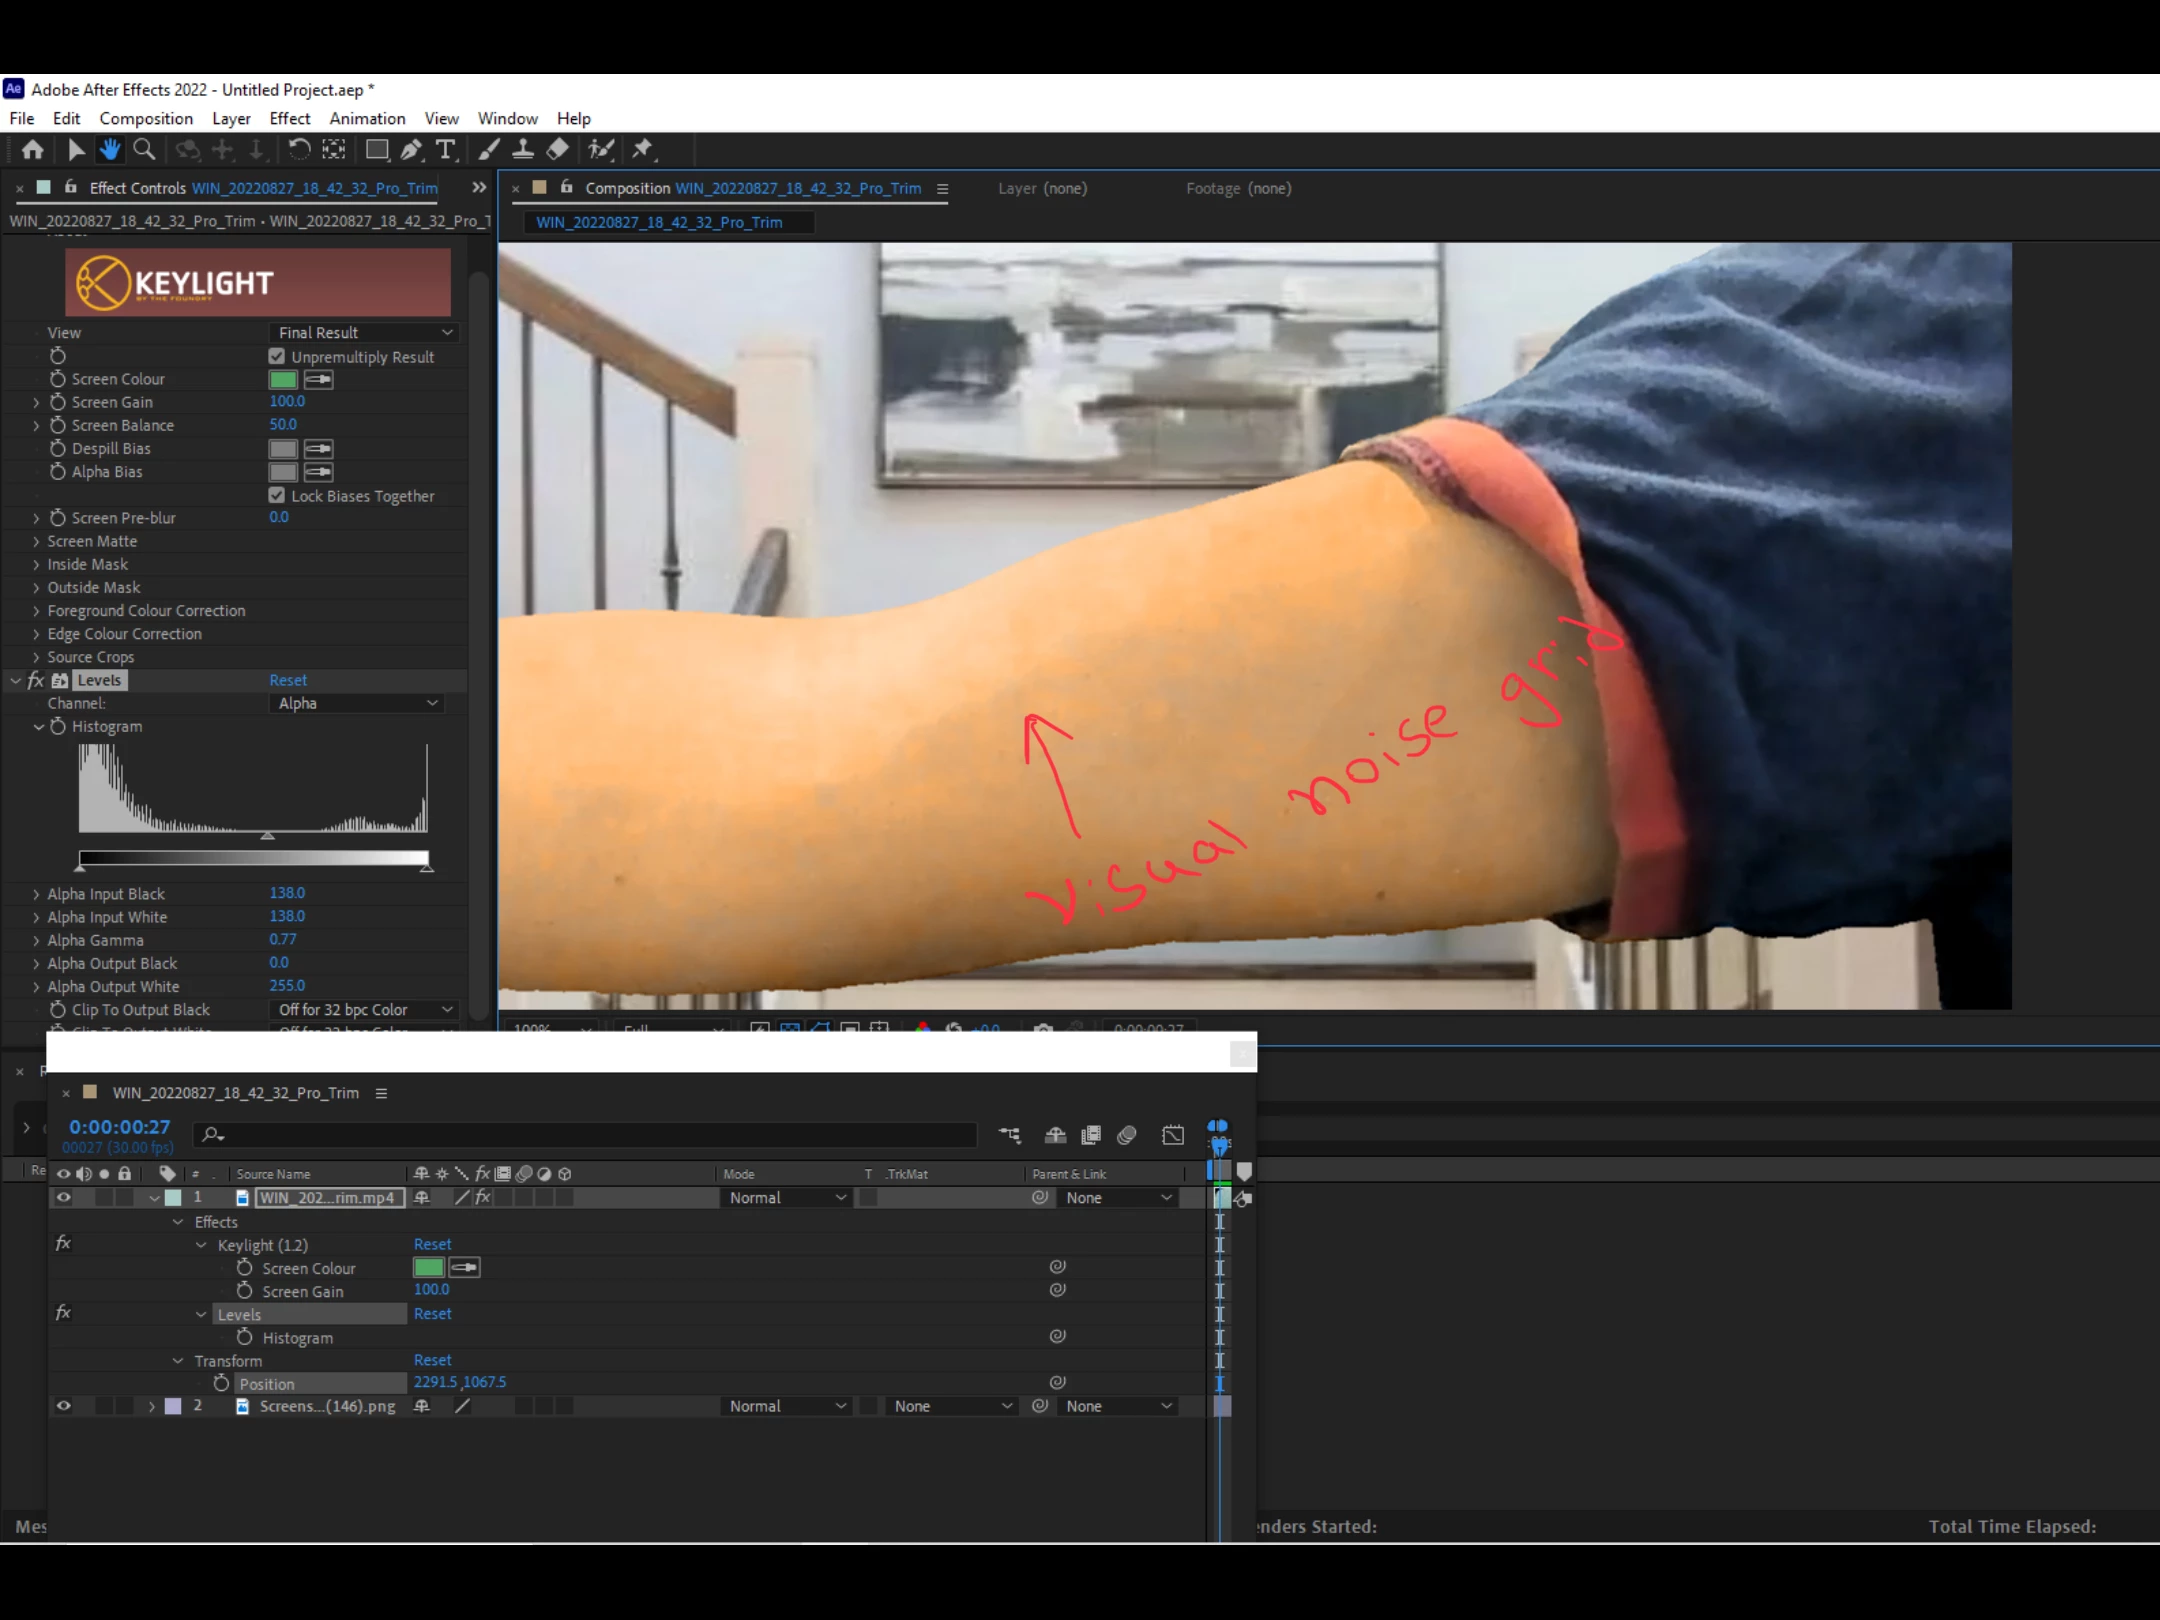Select the Clone Stamp tool

(x=522, y=150)
